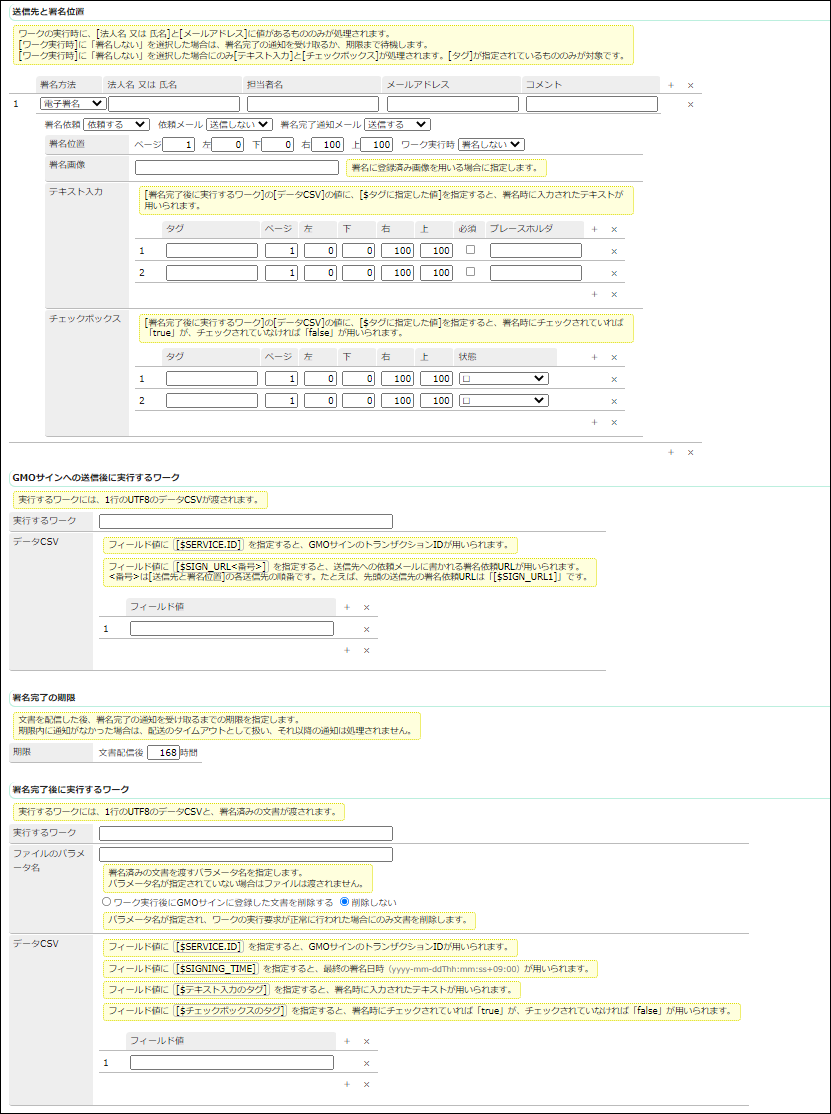Click the メールアドレス field in recipient row 1
The height and width of the screenshot is (1114, 831).
click(x=452, y=104)
